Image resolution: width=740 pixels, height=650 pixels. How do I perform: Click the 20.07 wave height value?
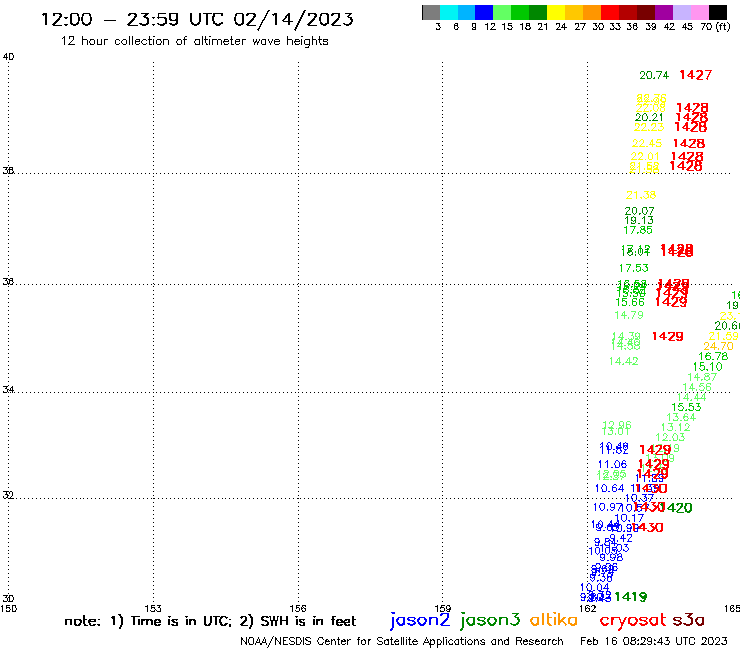click(639, 211)
